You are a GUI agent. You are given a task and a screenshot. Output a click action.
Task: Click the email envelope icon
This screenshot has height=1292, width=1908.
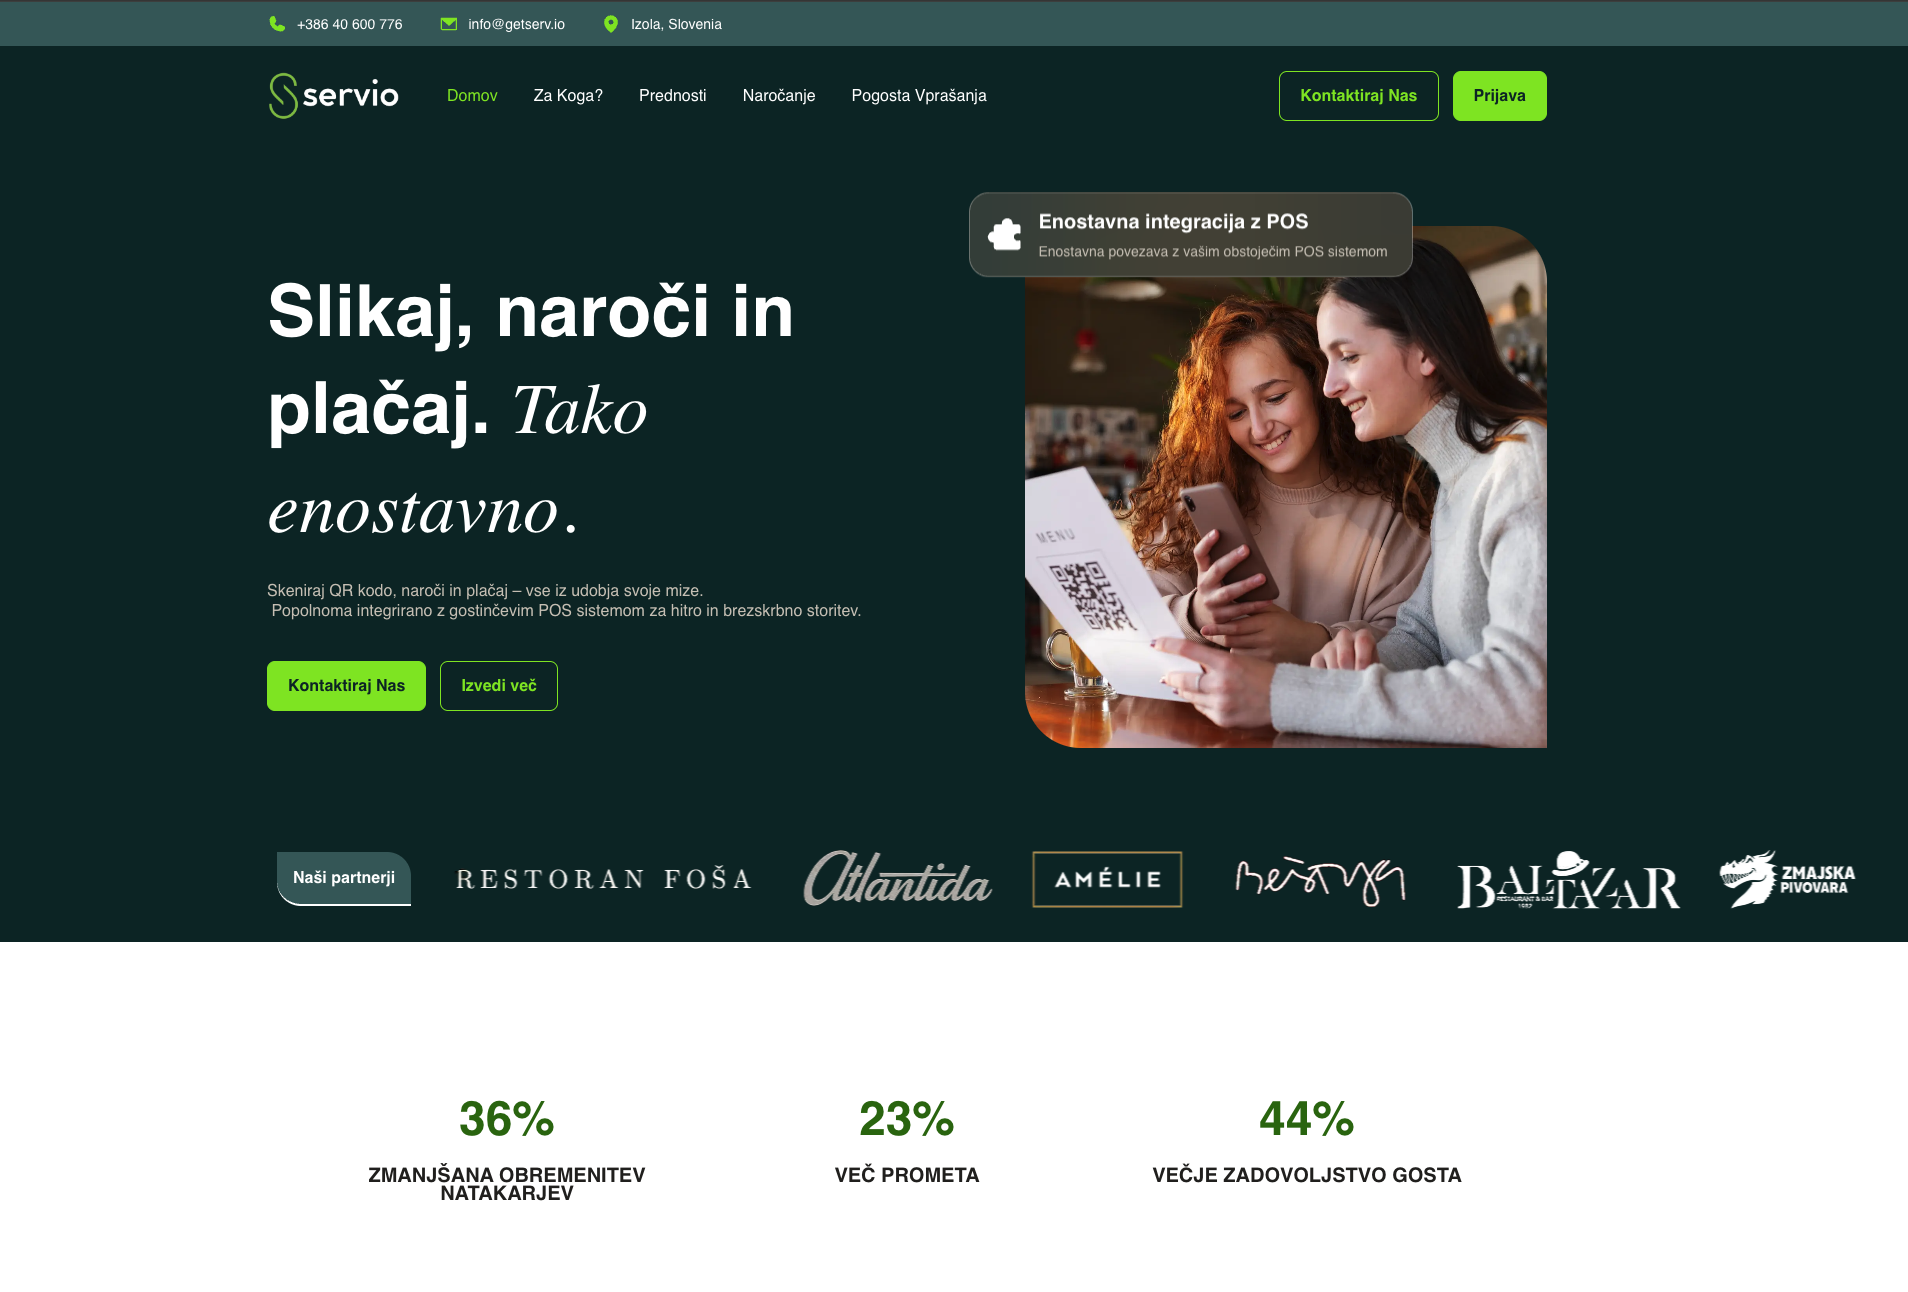449,24
